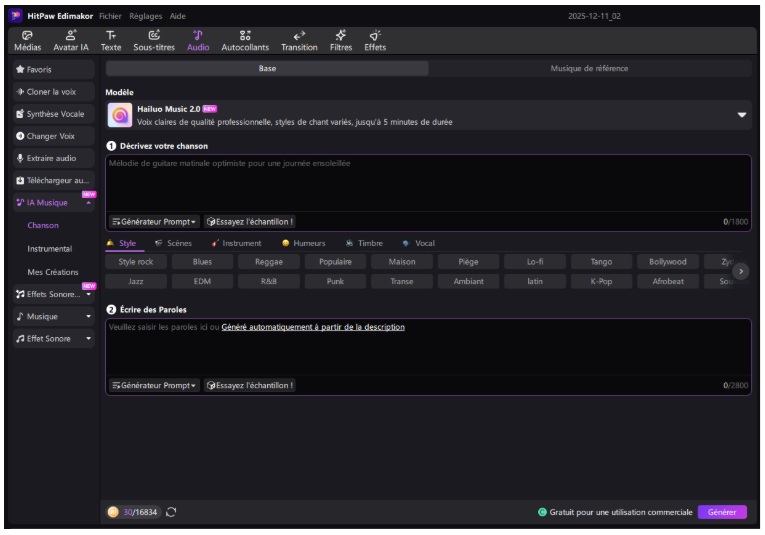Open the Sous-titres tool
This screenshot has height=535, width=765.
point(154,40)
